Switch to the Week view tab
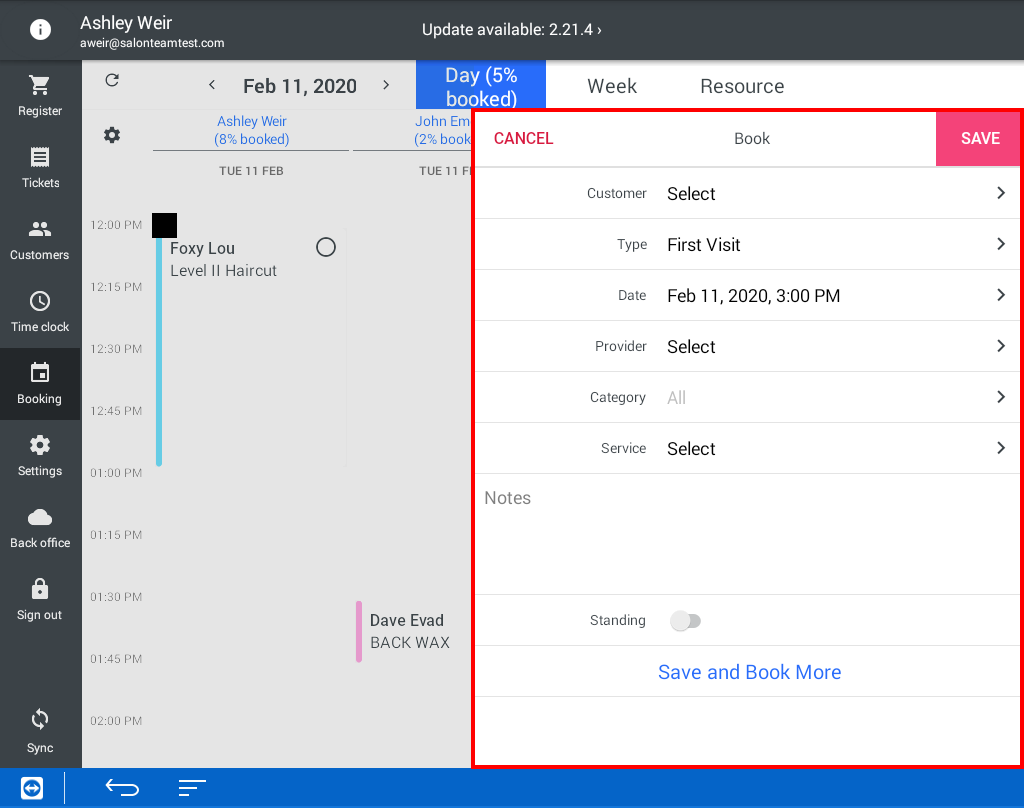This screenshot has height=808, width=1024. (612, 87)
